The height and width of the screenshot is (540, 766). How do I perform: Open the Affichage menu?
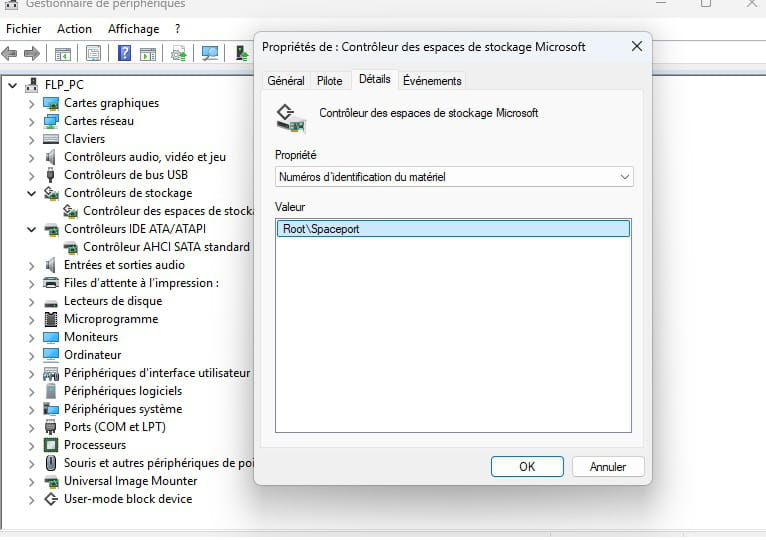pyautogui.click(x=133, y=29)
